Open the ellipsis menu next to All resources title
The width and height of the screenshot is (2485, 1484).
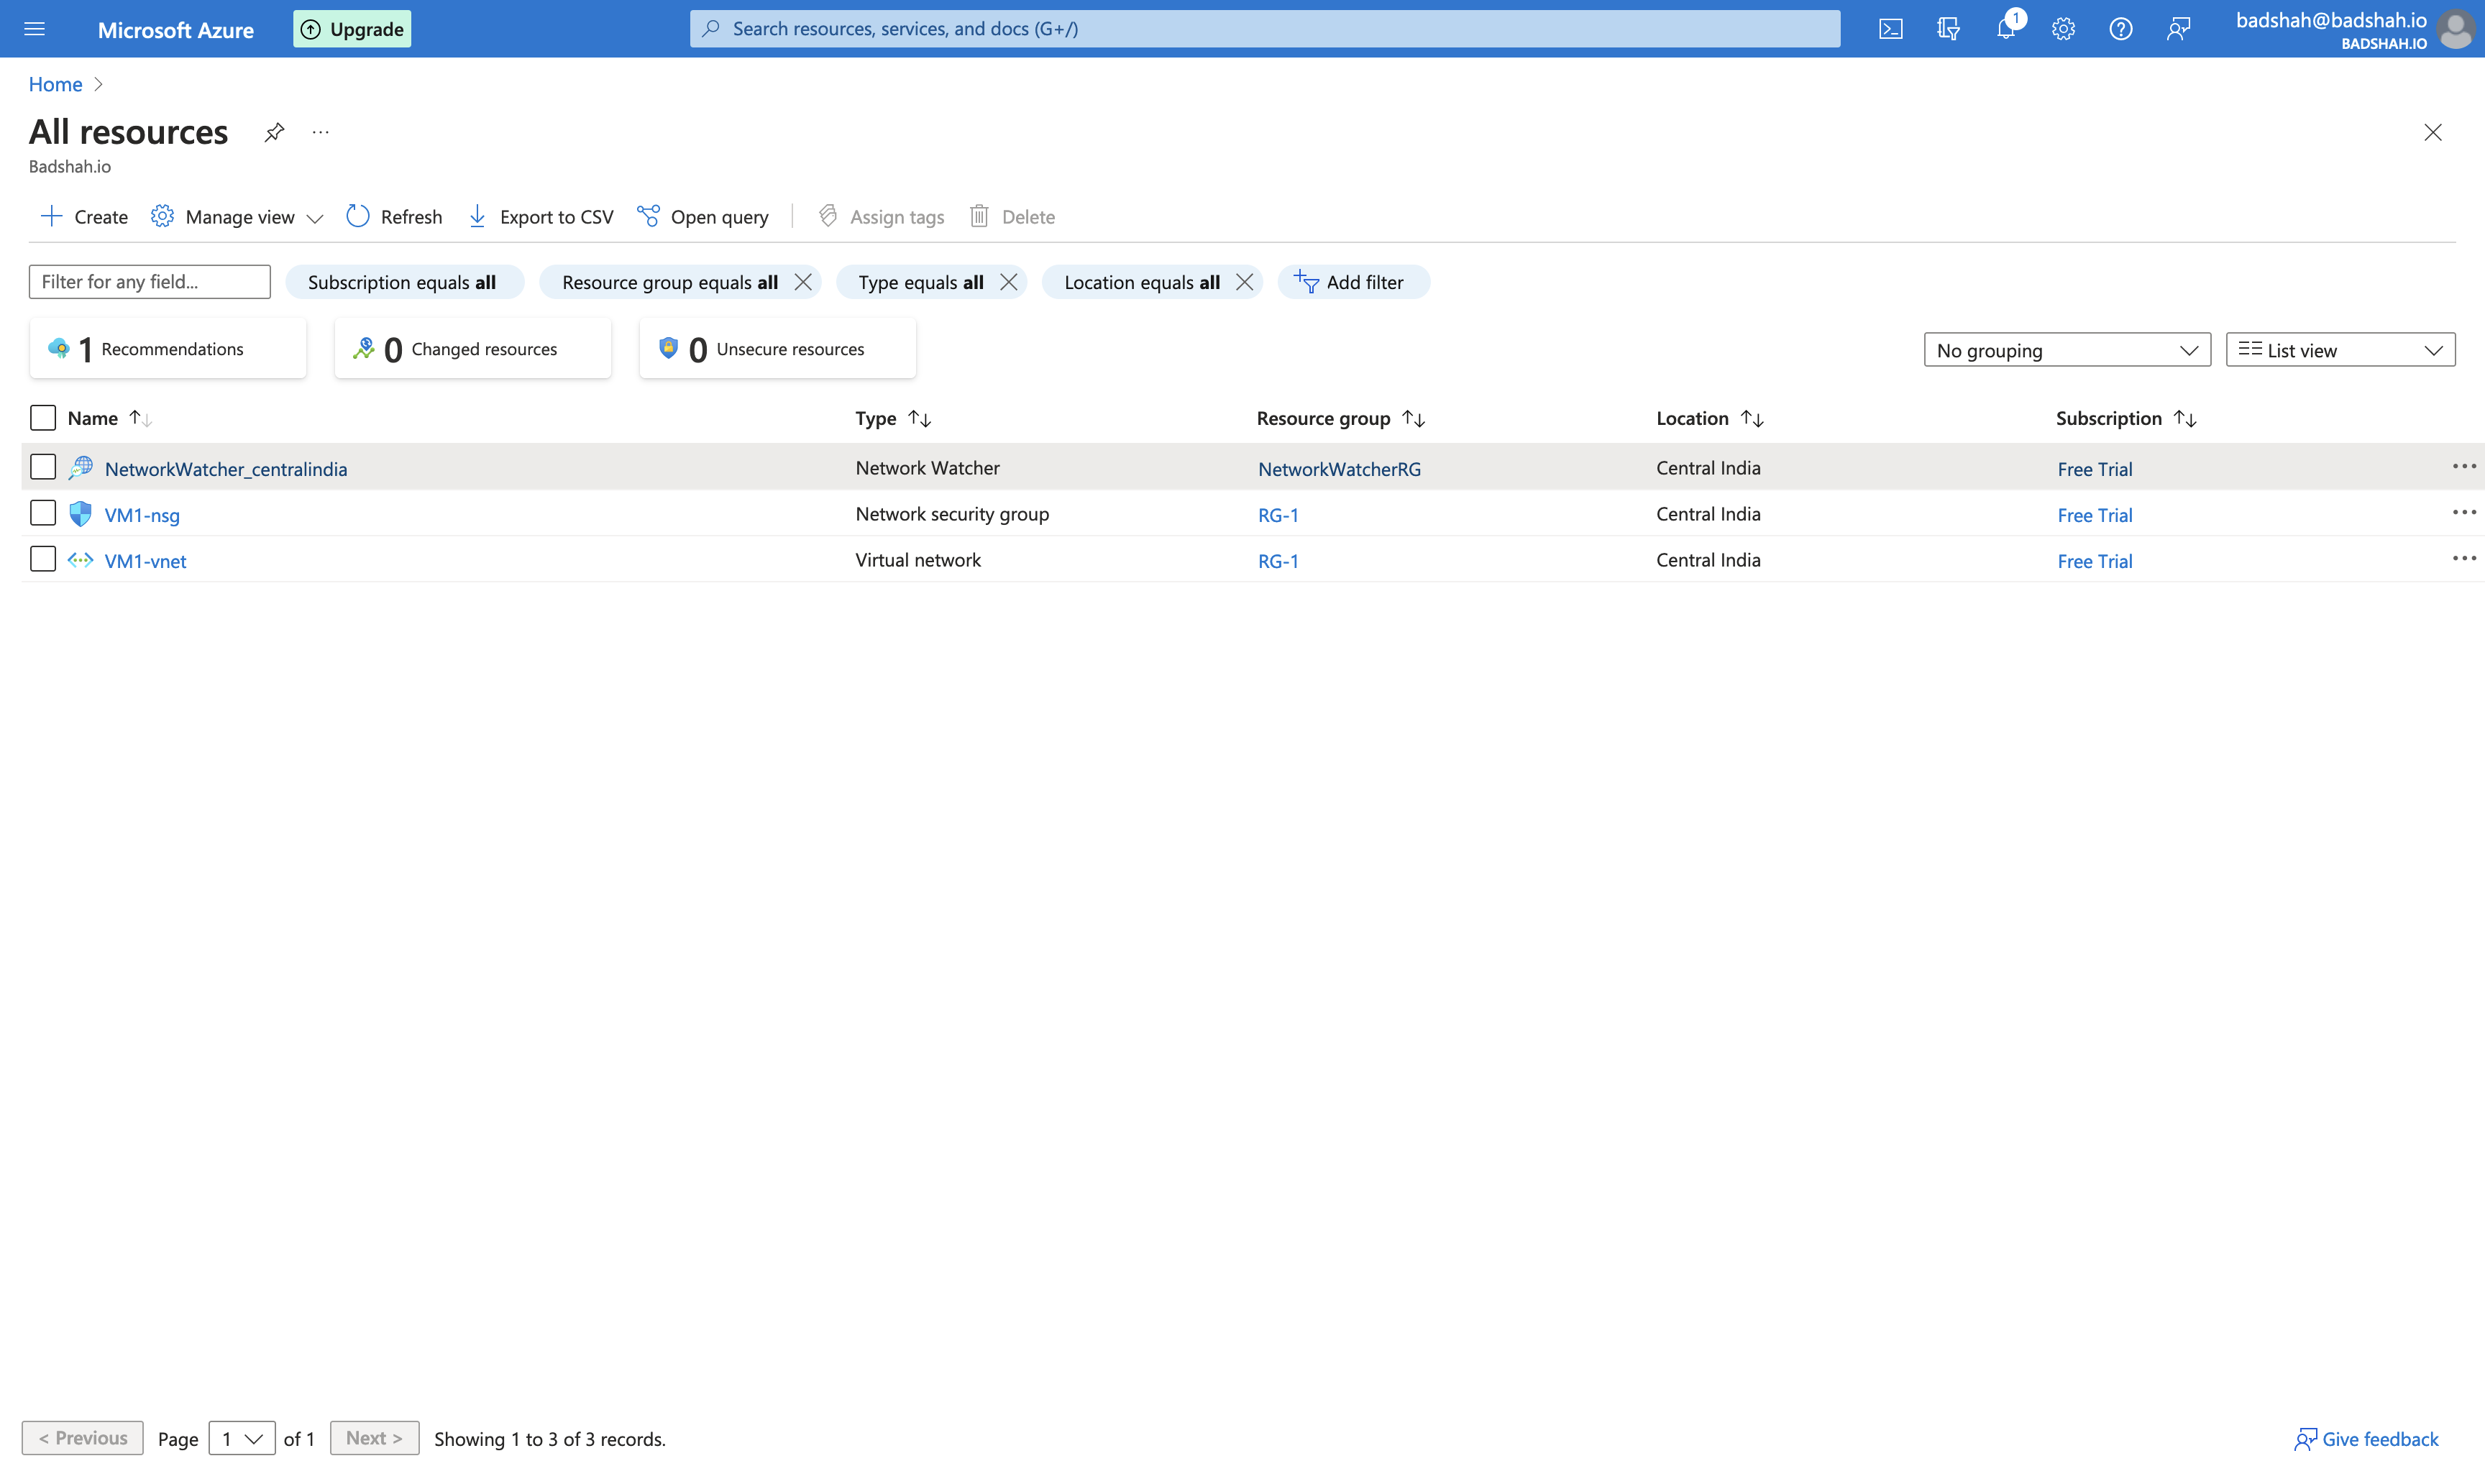click(320, 131)
